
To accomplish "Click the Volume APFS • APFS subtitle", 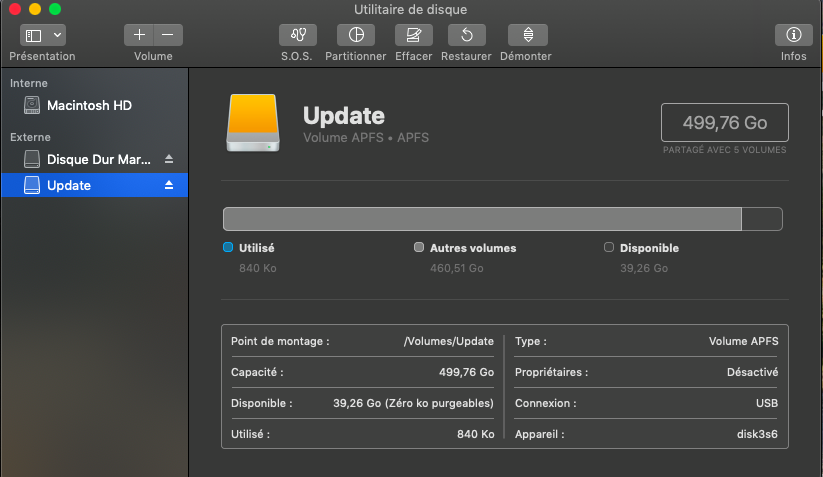I will 366,137.
